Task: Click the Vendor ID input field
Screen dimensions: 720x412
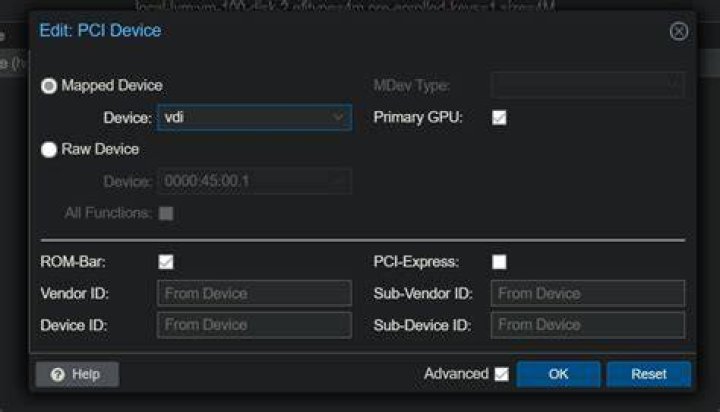Action: point(254,293)
